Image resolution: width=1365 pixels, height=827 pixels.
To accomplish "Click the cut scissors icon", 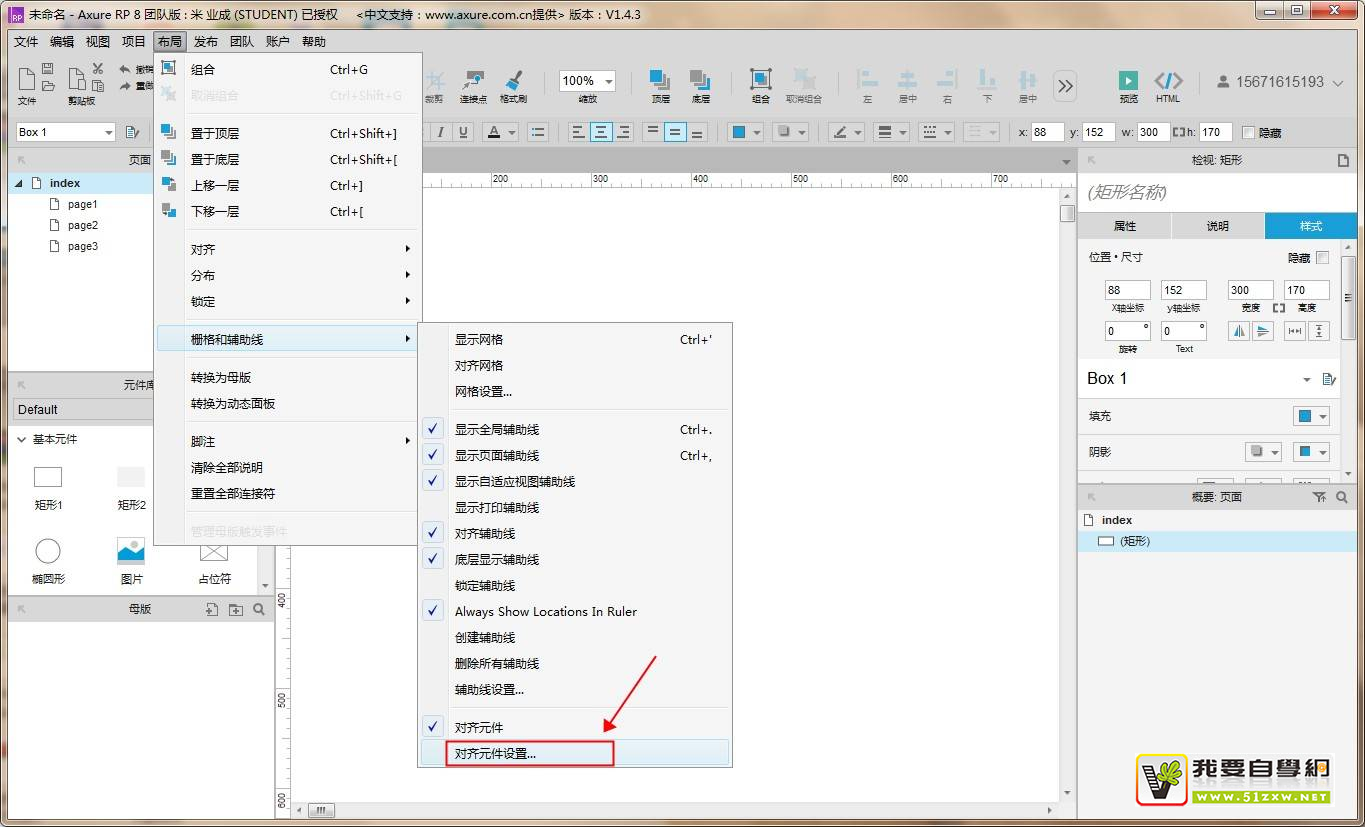I will (98, 68).
